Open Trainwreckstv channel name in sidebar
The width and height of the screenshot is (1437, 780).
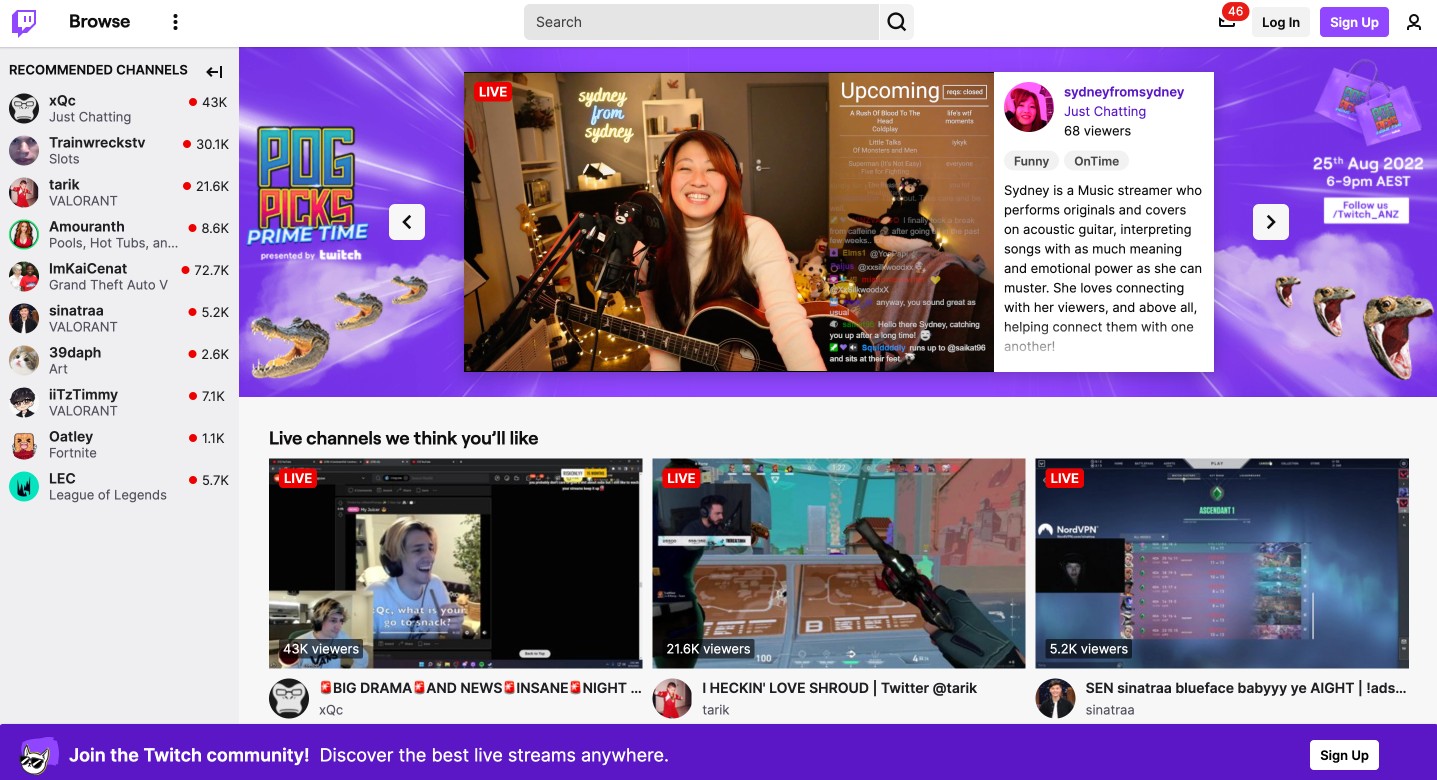coord(97,143)
